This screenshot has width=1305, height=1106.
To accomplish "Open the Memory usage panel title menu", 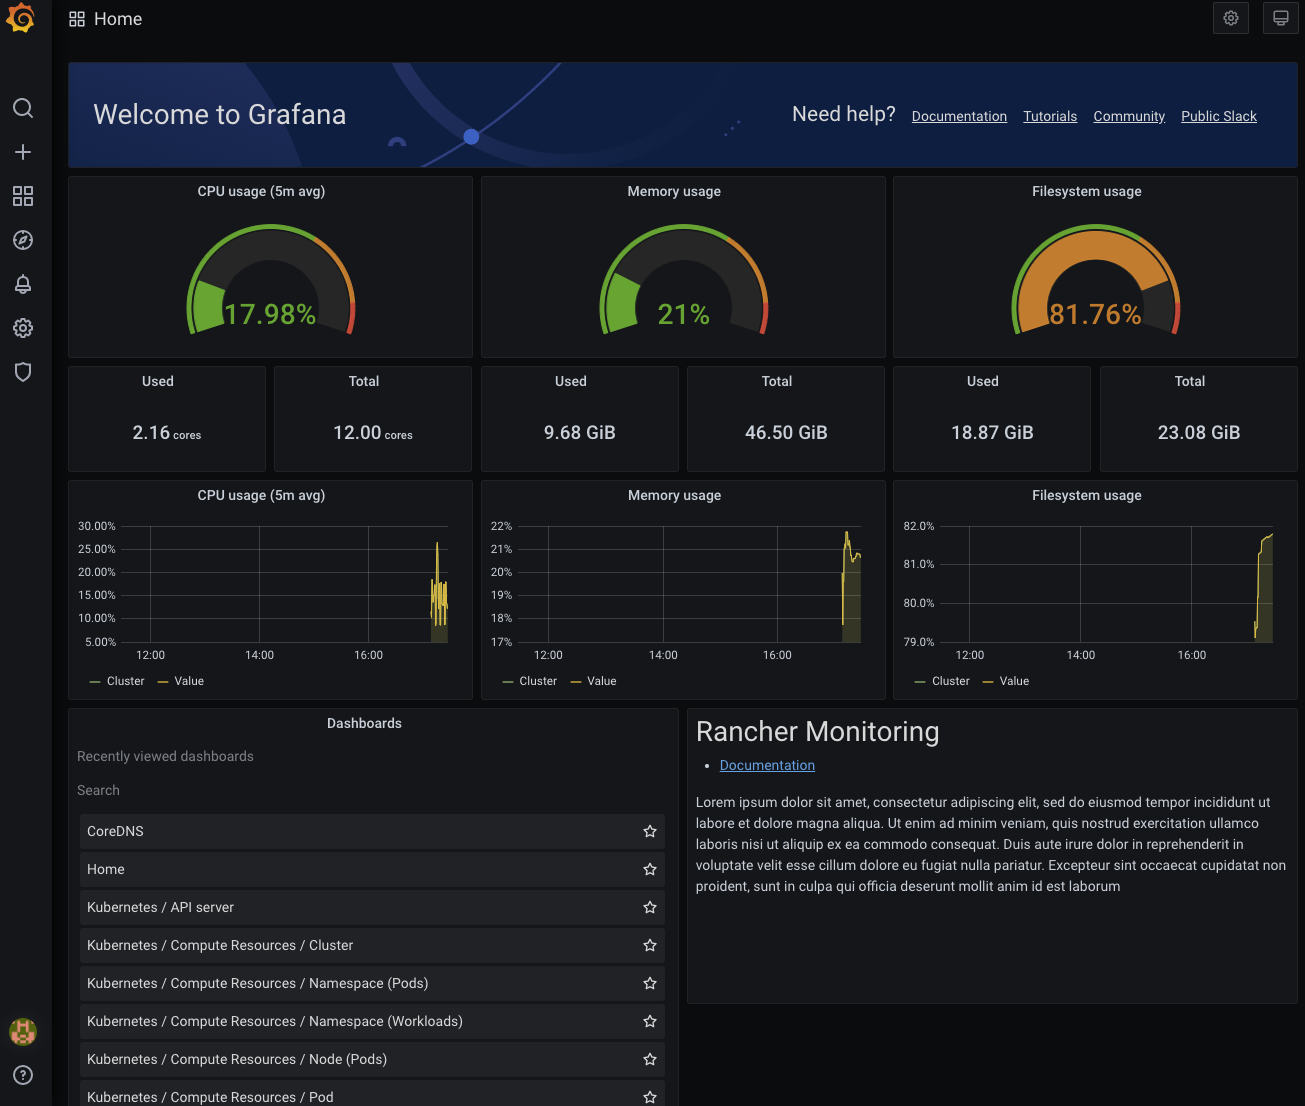I will pyautogui.click(x=674, y=191).
